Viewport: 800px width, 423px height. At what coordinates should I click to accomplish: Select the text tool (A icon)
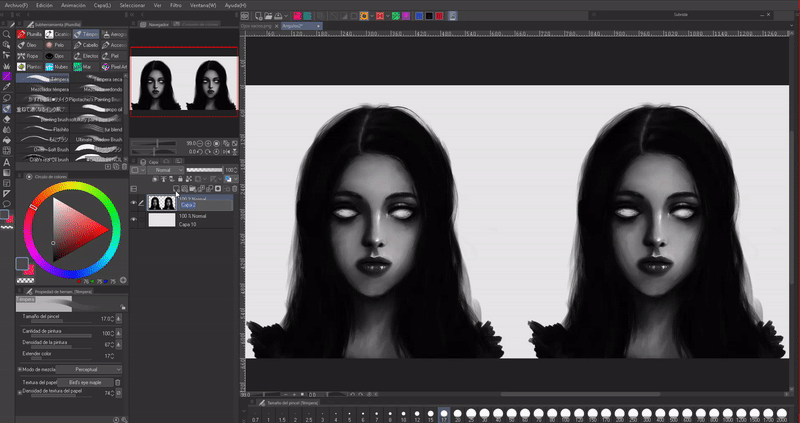coord(6,161)
